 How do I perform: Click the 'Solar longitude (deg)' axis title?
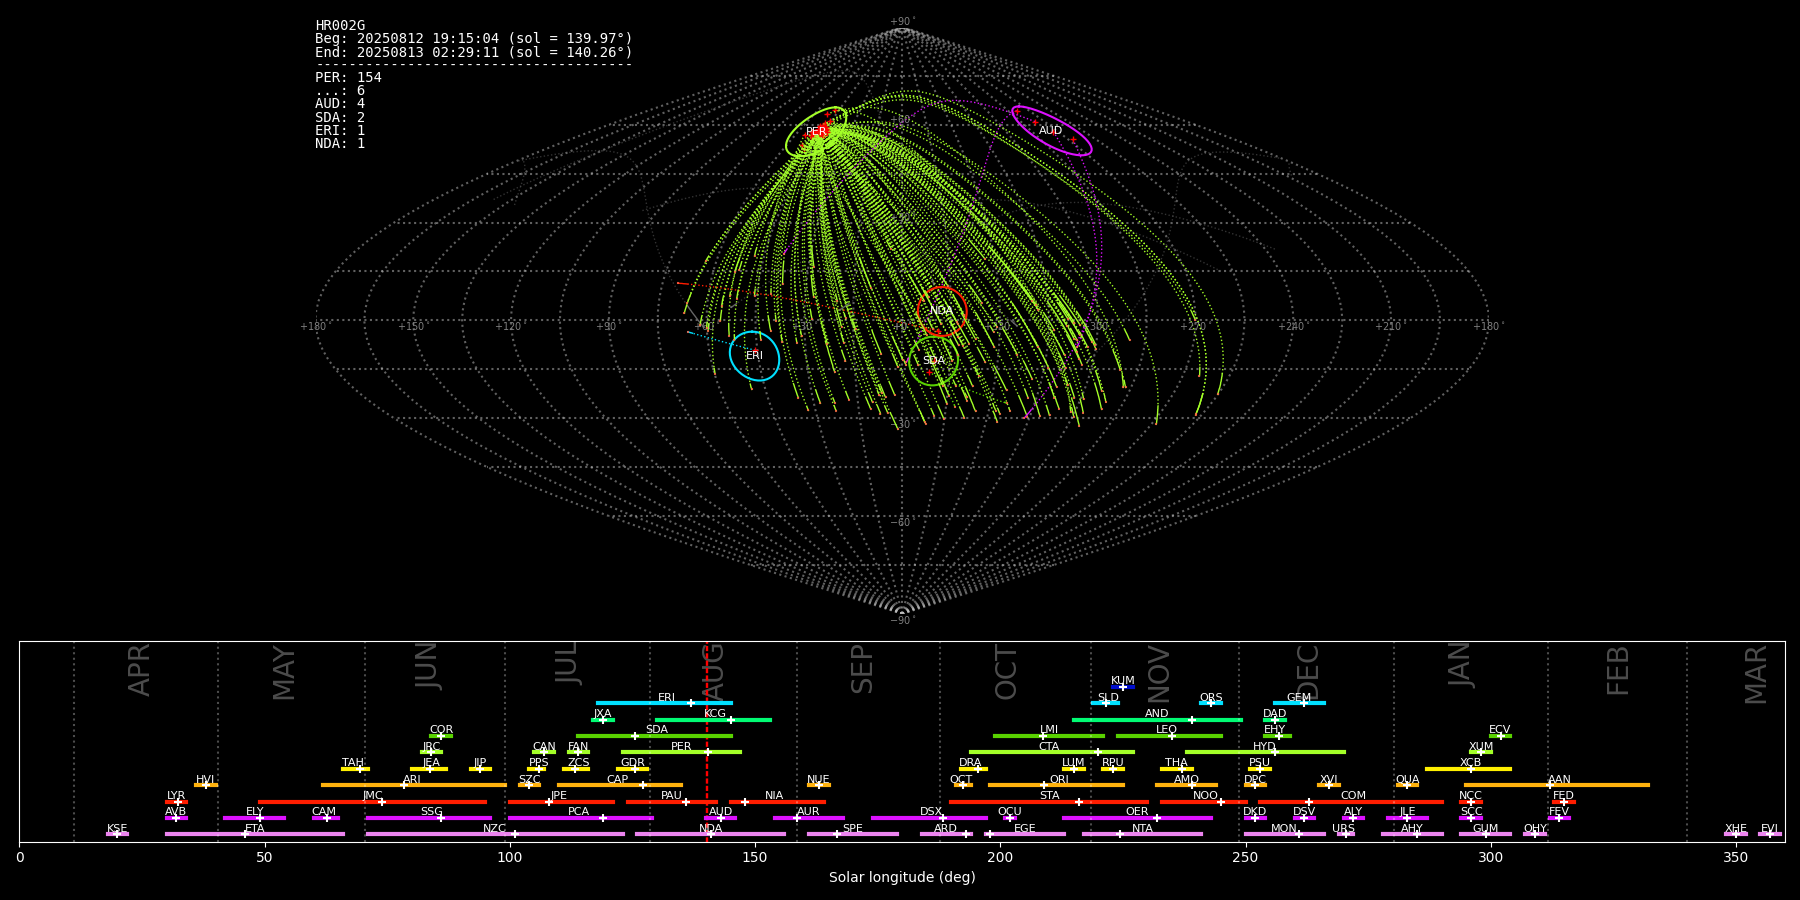(902, 877)
